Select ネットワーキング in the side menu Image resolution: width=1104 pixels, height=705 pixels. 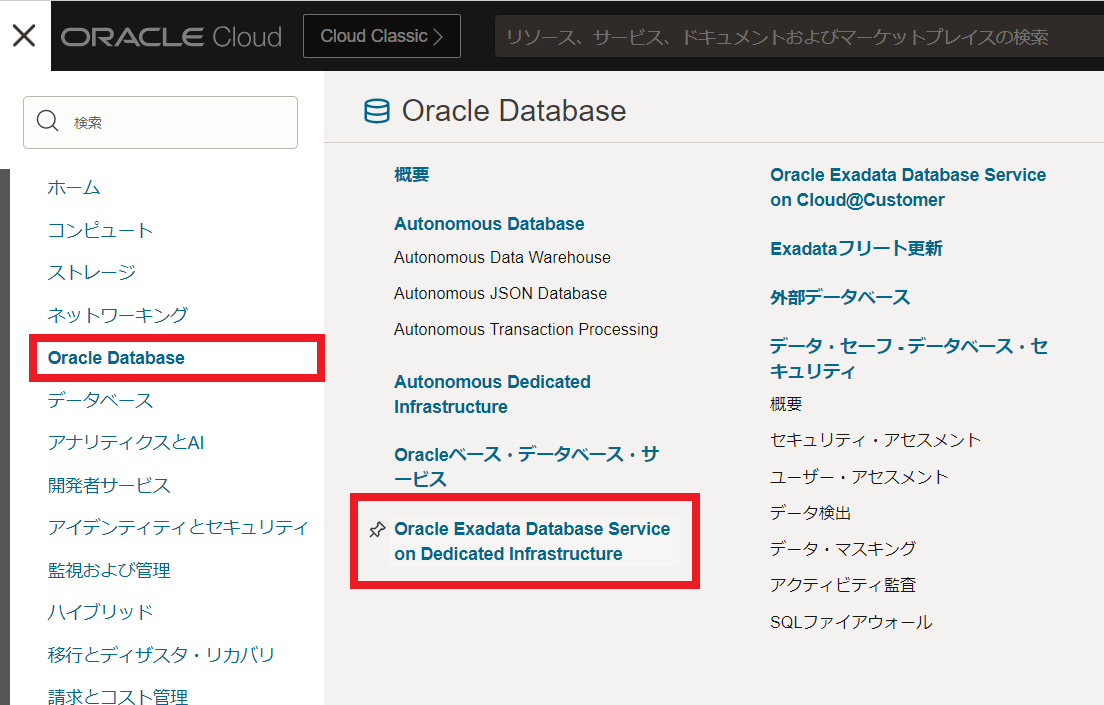117,315
